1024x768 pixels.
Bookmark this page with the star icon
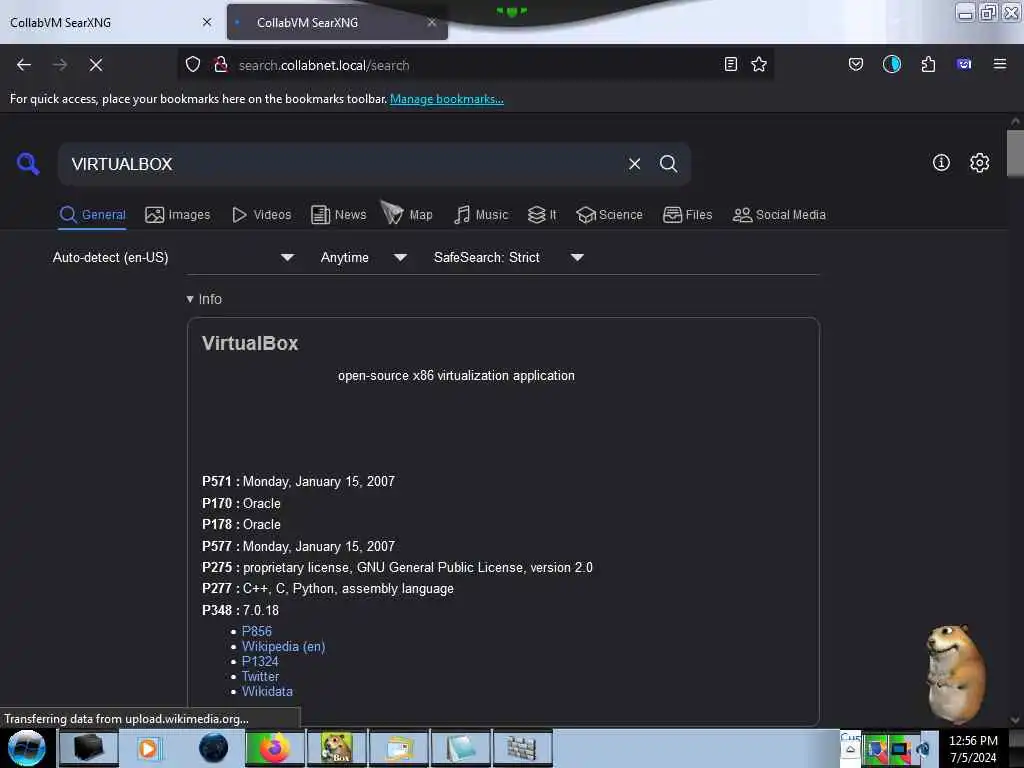(759, 64)
